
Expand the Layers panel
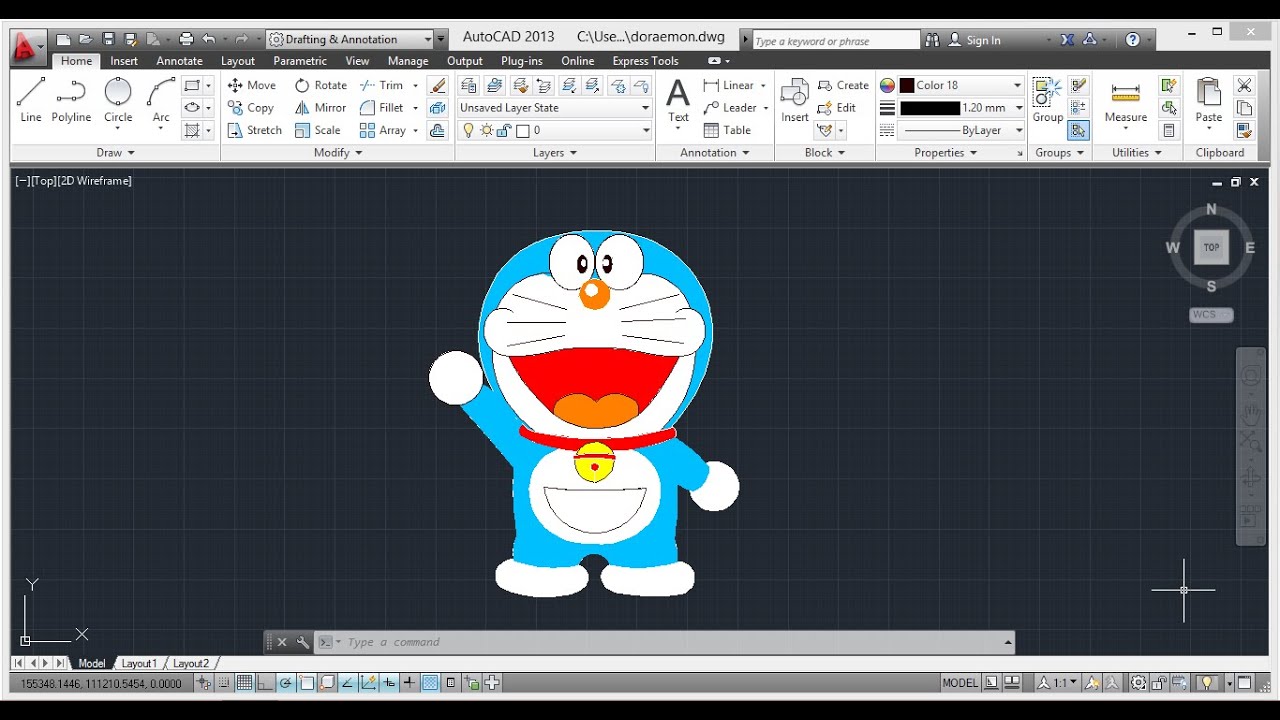[x=555, y=153]
